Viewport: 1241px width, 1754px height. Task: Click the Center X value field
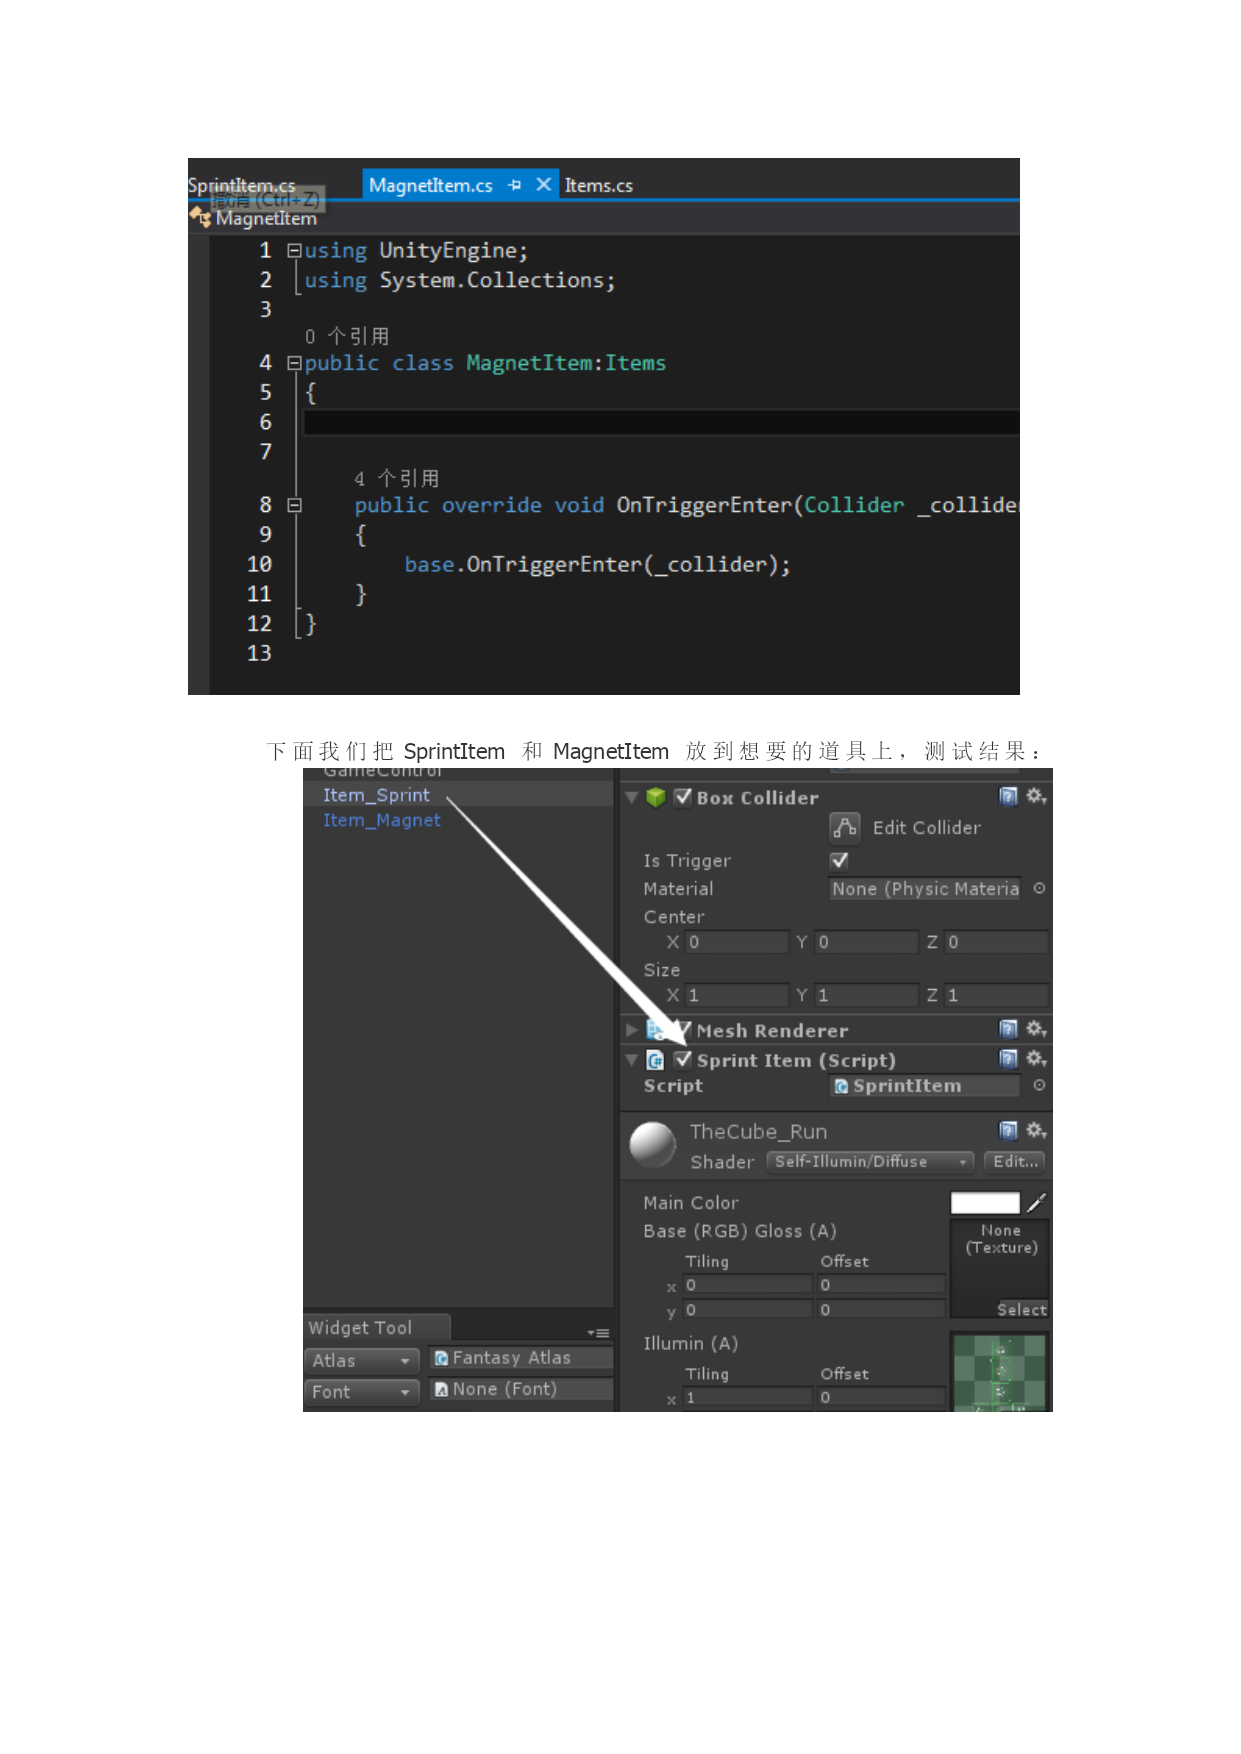click(738, 942)
